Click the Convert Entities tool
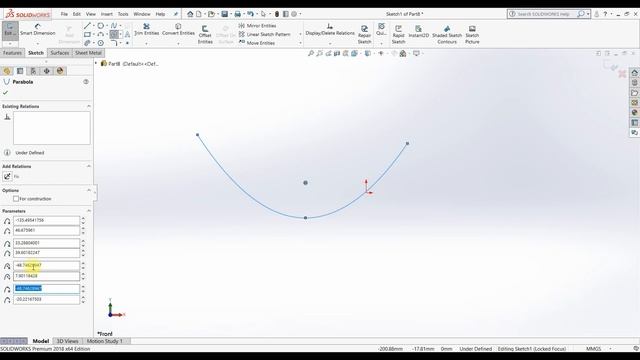 tap(178, 29)
